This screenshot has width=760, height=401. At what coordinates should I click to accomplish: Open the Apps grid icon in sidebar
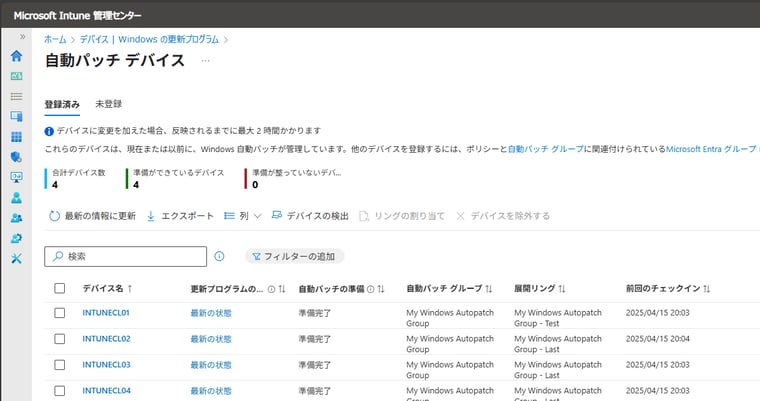click(x=16, y=137)
